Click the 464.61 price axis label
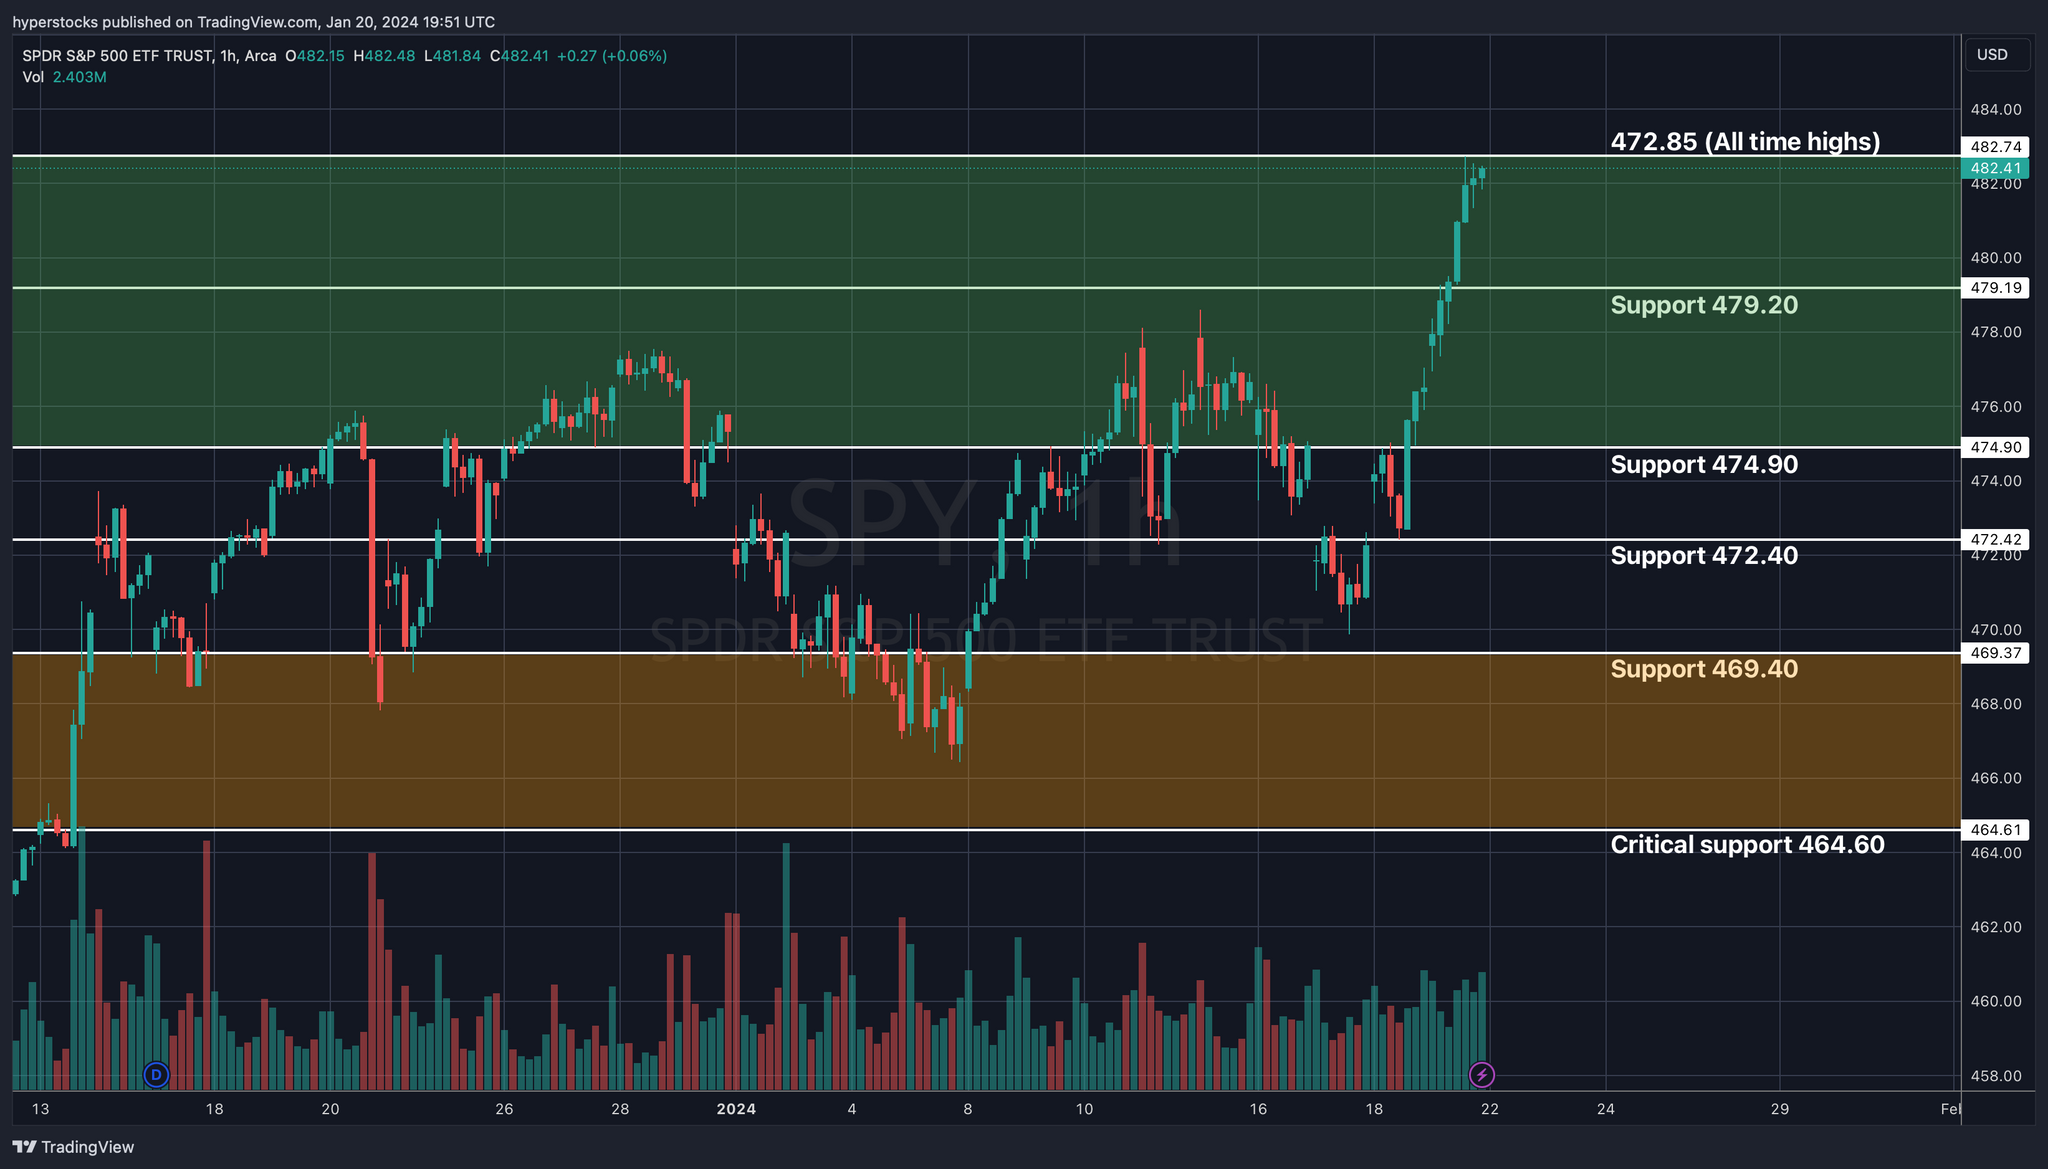 [x=1995, y=829]
